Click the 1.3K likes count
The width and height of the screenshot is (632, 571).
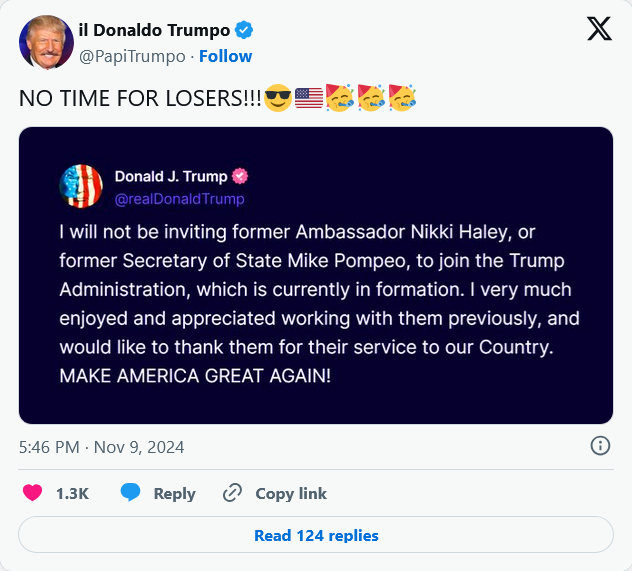(x=72, y=493)
